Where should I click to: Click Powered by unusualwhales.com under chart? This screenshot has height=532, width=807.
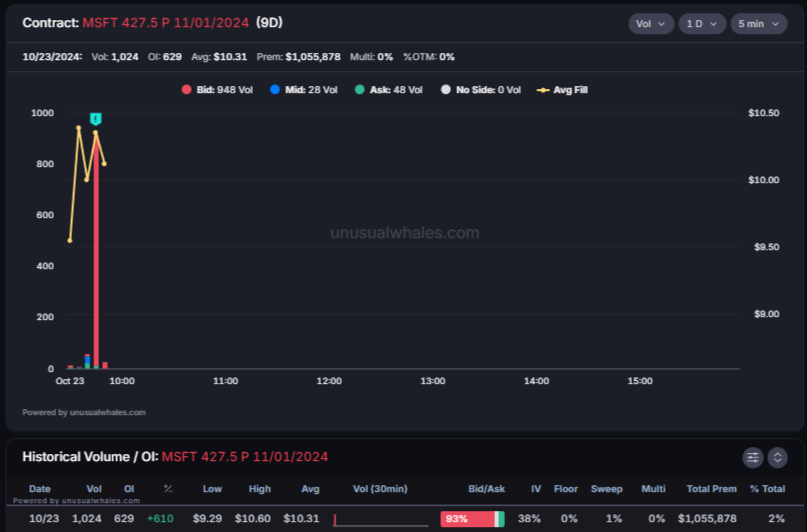[84, 412]
